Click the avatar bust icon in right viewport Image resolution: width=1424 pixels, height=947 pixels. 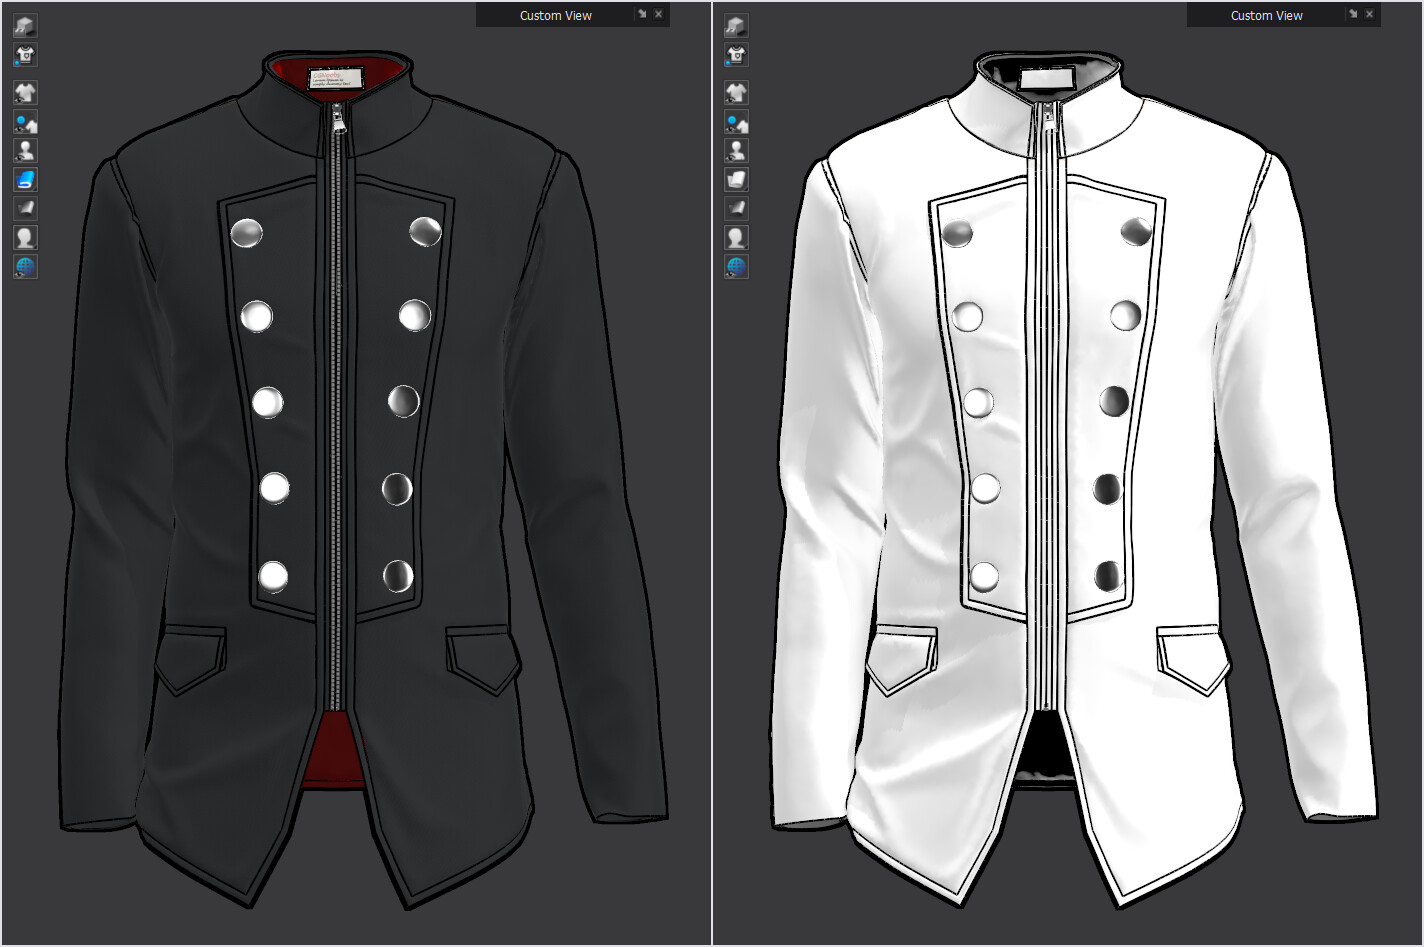(735, 236)
